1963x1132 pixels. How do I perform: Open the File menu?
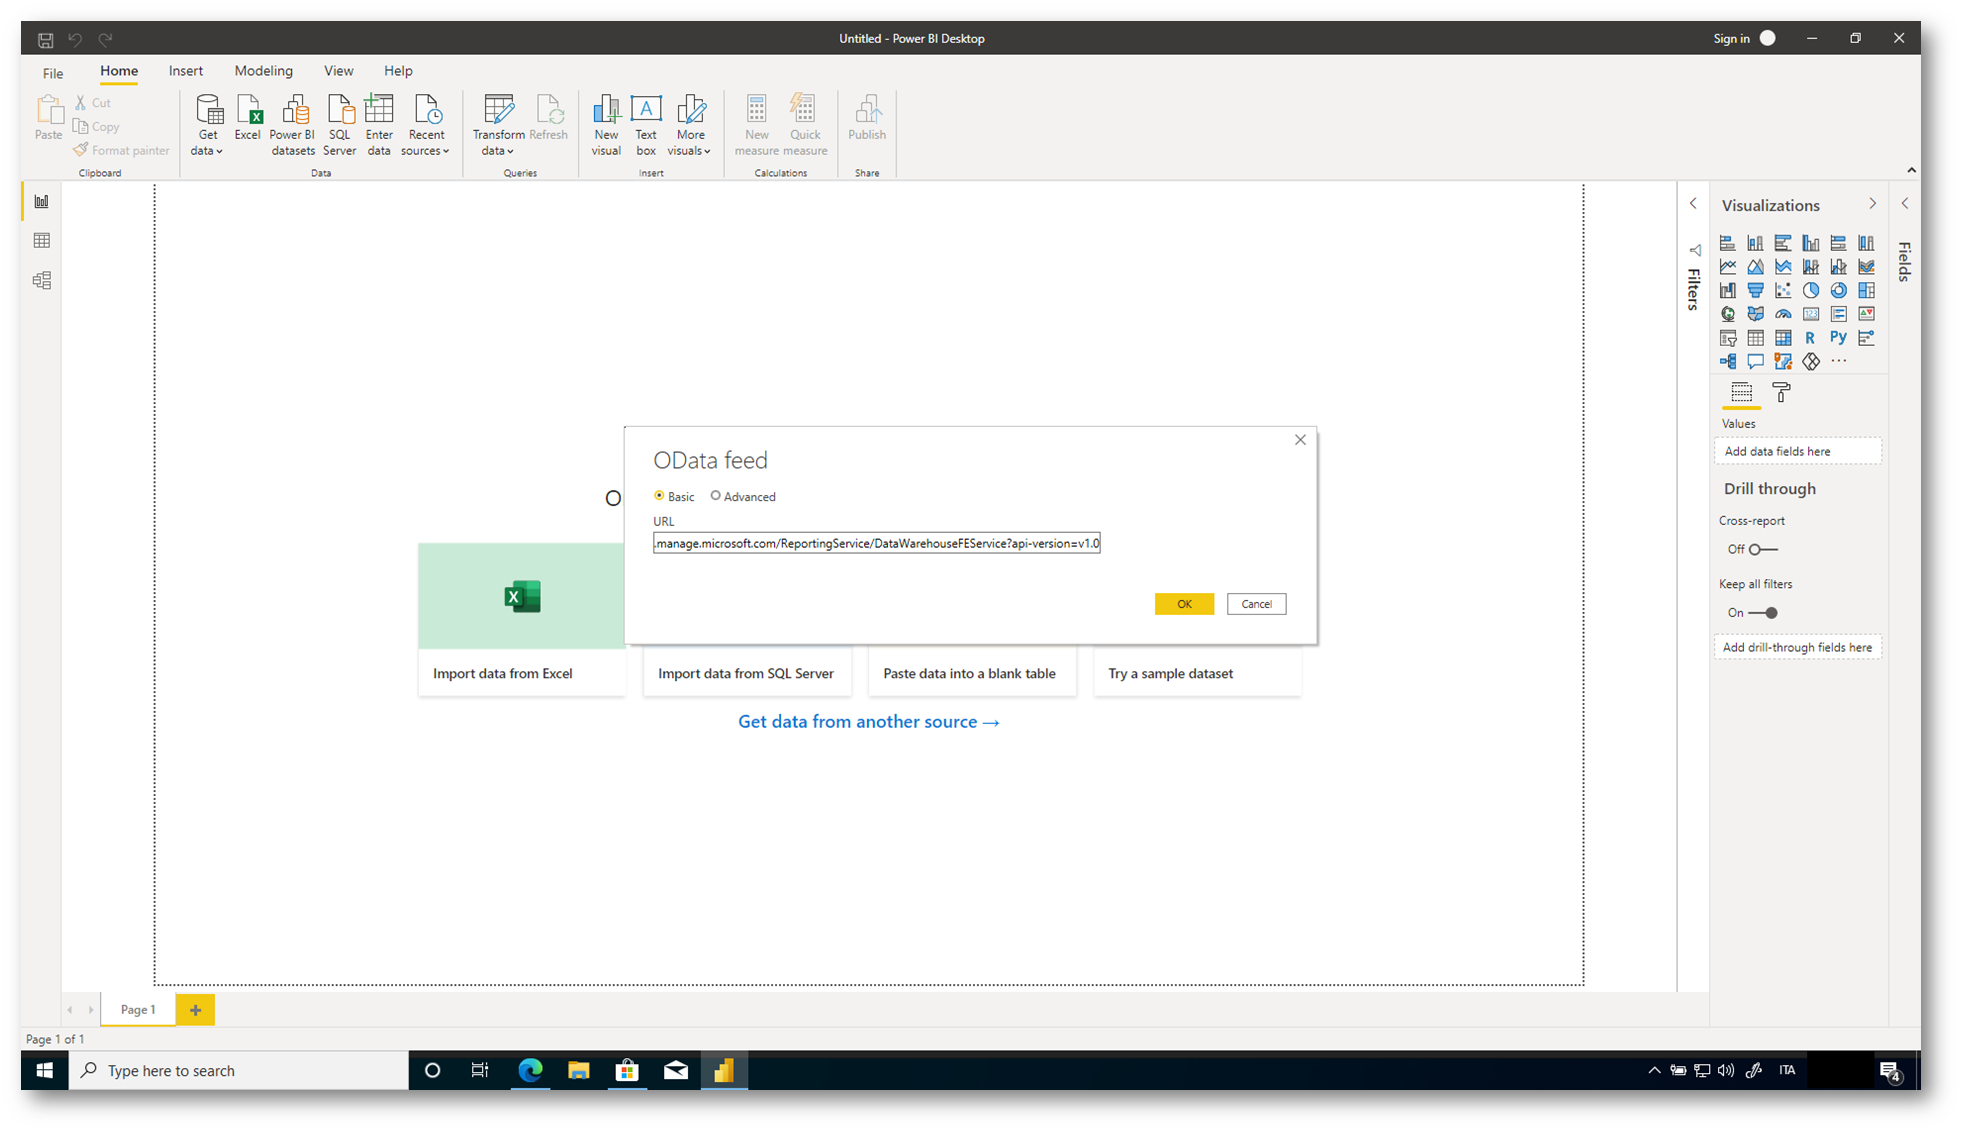click(x=53, y=72)
